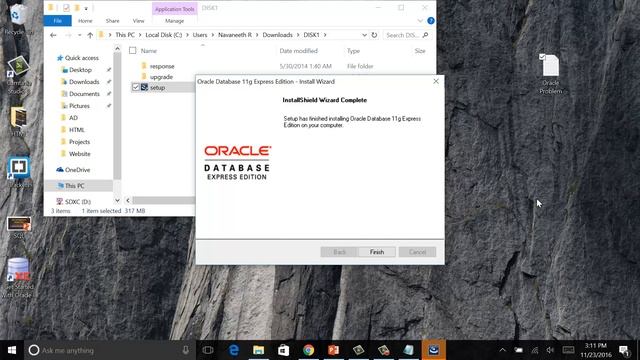Open the HTML folder in sidebar
This screenshot has width=640, height=360.
point(77,130)
